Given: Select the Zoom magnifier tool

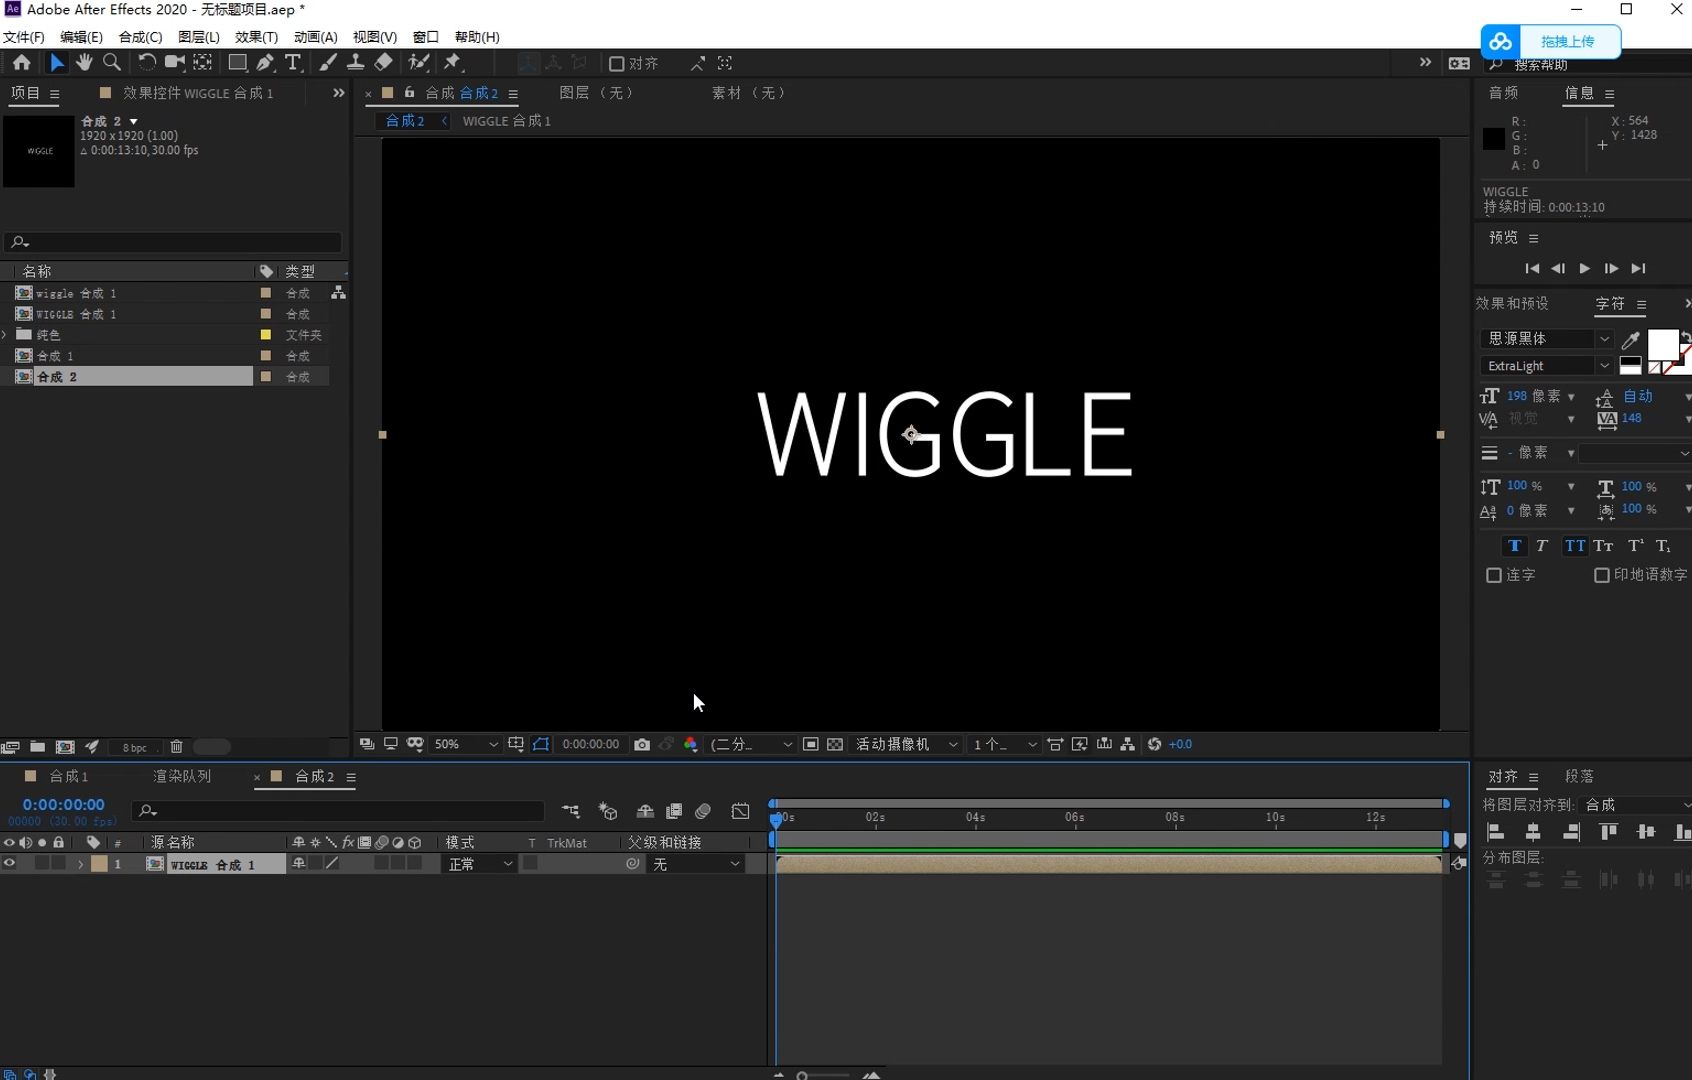Looking at the screenshot, I should coord(112,63).
